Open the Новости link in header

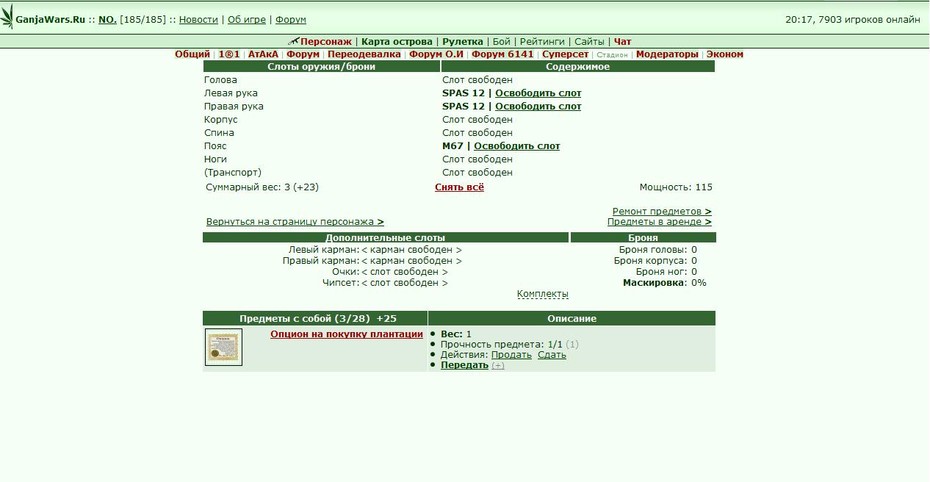pyautogui.click(x=199, y=20)
